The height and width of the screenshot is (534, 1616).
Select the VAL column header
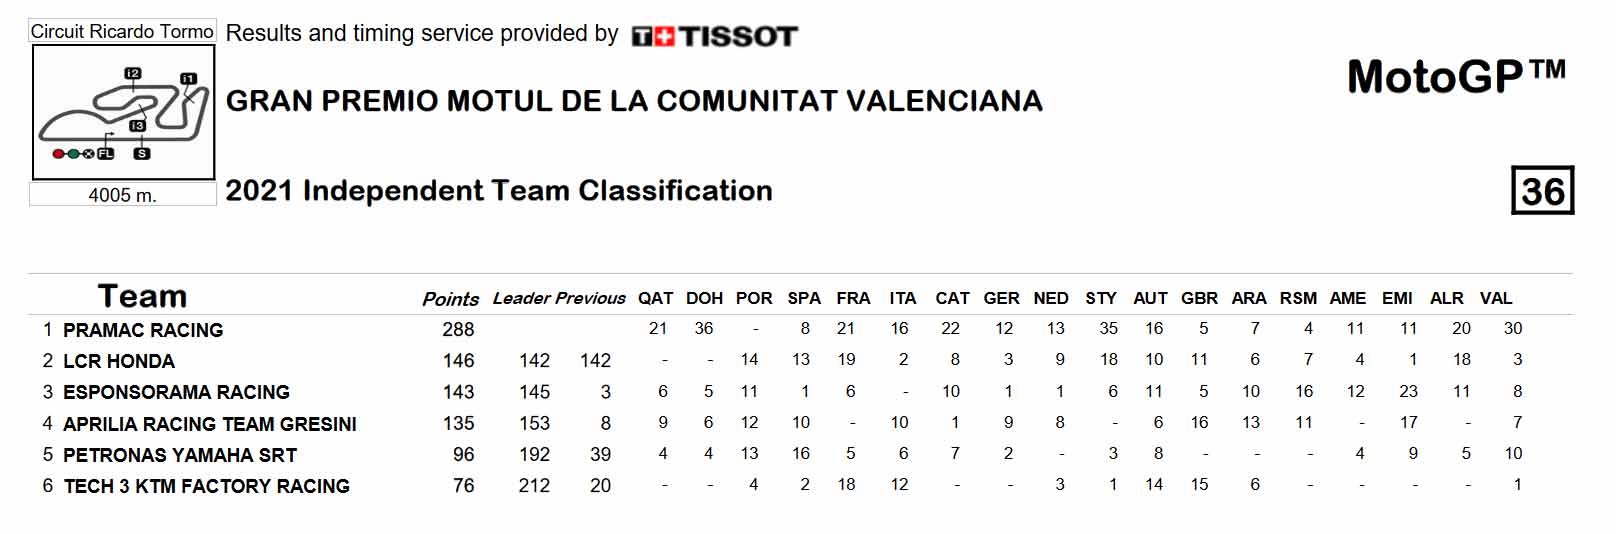pyautogui.click(x=1496, y=298)
